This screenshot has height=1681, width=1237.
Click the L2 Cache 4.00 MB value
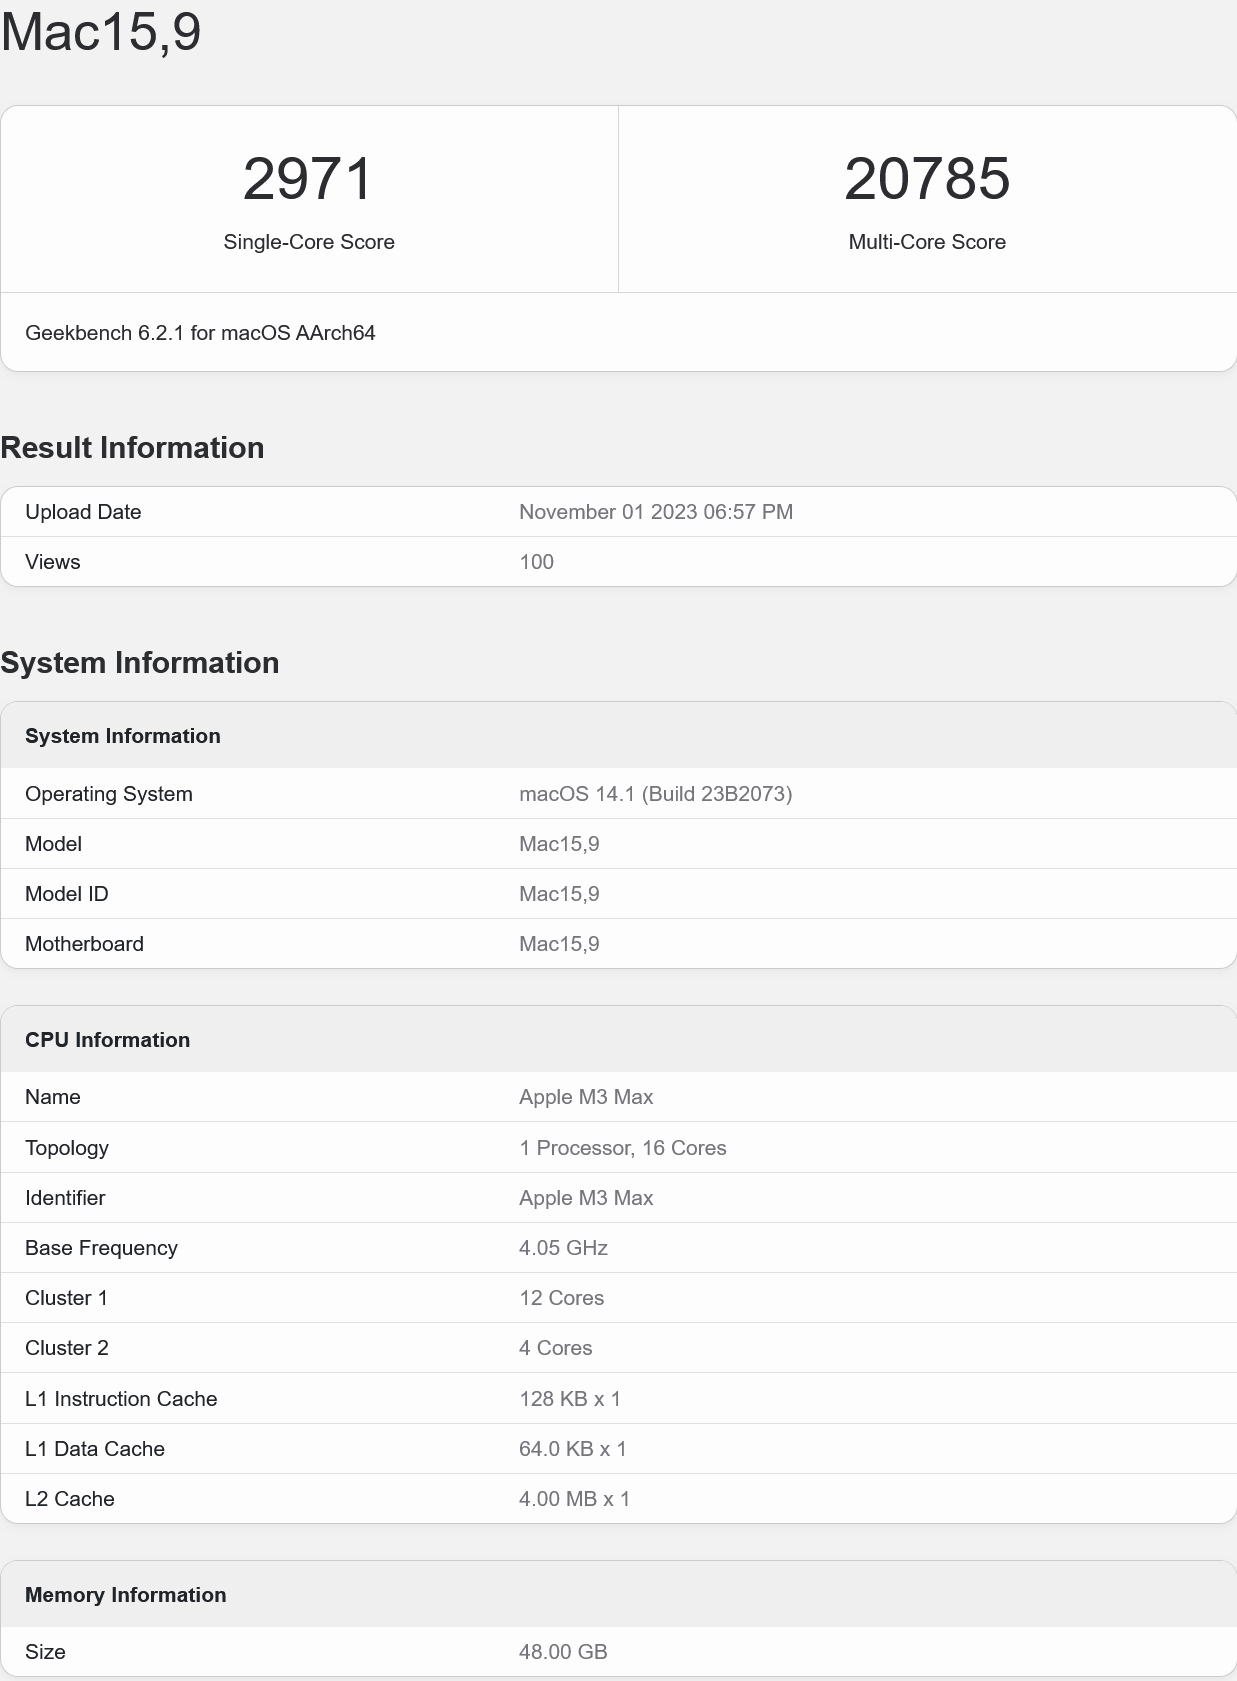pyautogui.click(x=574, y=1499)
